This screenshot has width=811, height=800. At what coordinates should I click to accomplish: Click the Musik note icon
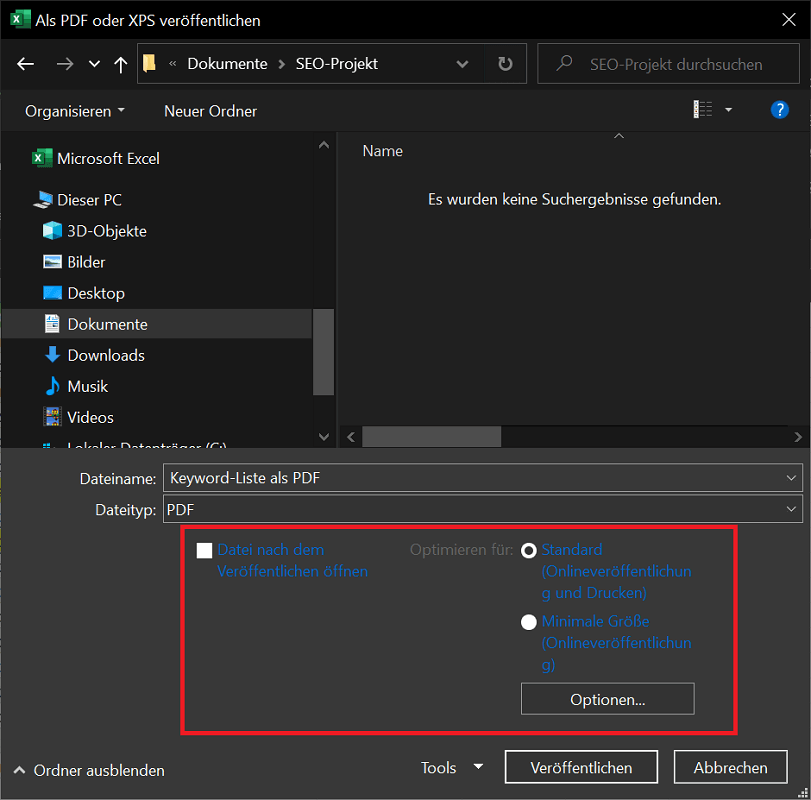[52, 386]
